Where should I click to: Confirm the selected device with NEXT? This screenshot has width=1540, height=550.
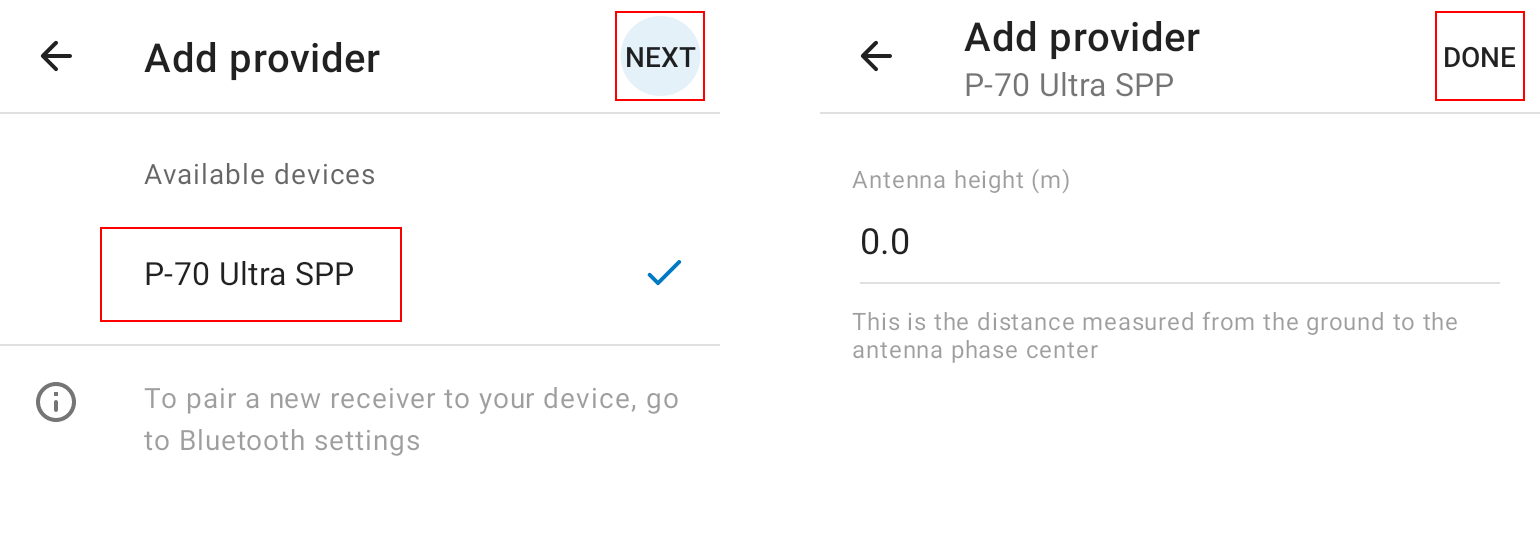click(x=660, y=57)
